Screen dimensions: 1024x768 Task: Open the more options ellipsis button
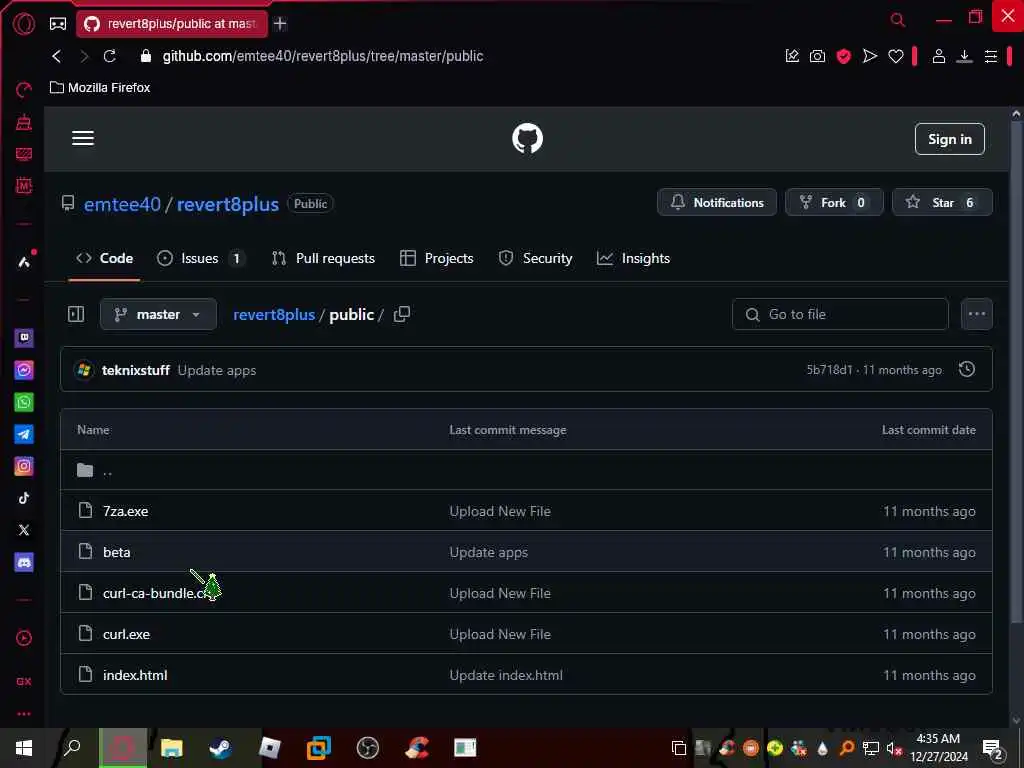[x=976, y=314]
